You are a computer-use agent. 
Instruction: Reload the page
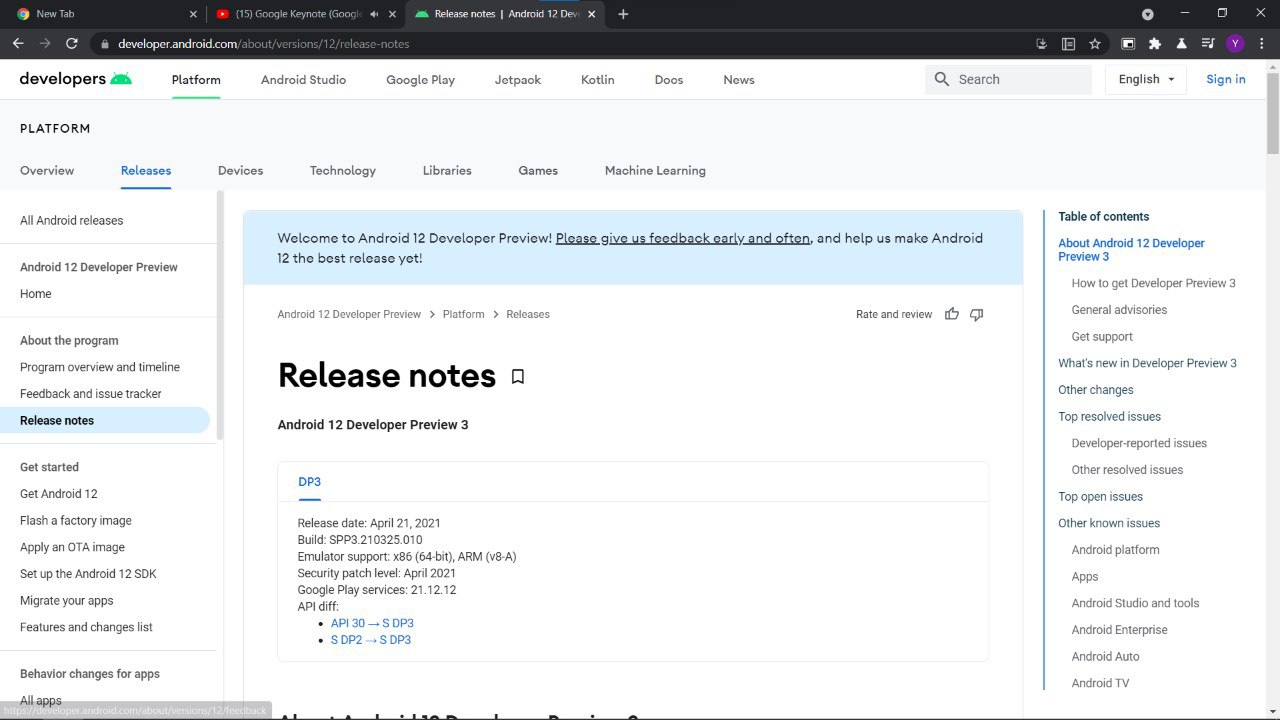click(x=72, y=44)
